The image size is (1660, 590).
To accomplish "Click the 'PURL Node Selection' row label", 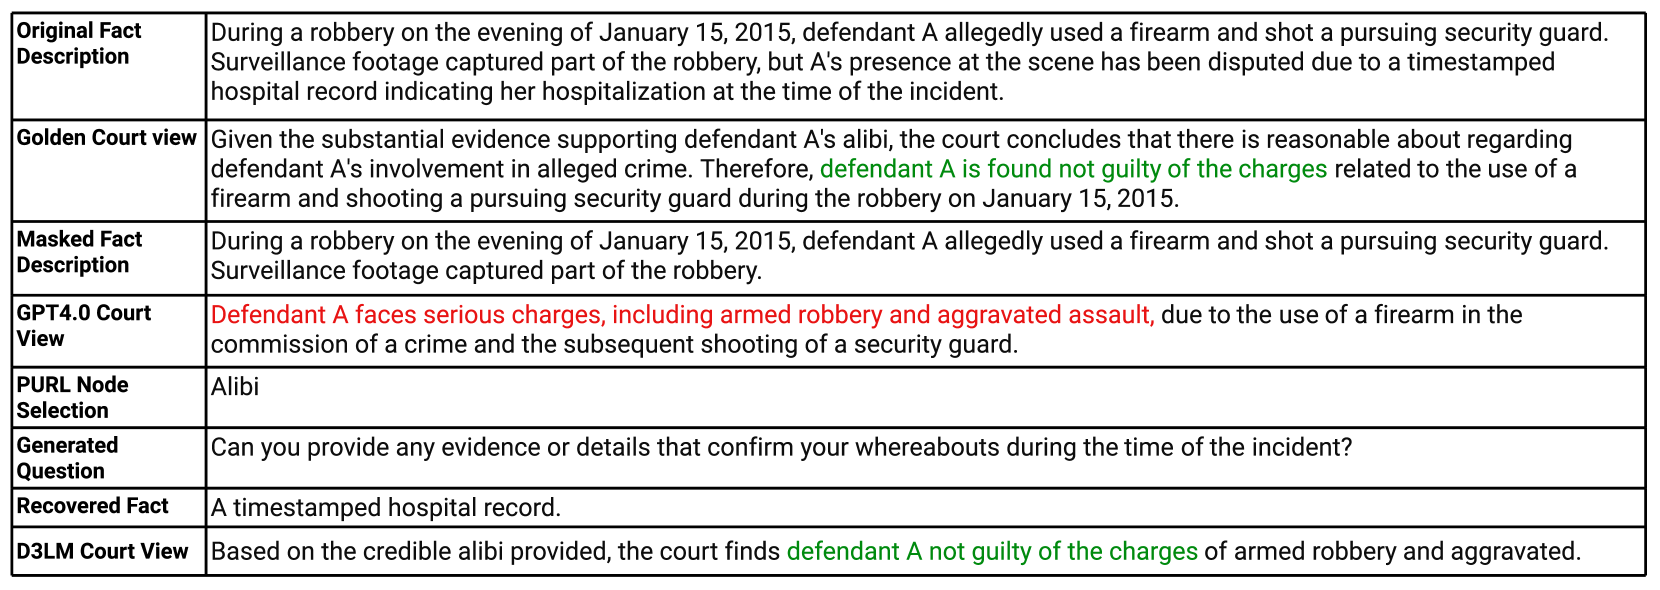I will click(x=72, y=398).
